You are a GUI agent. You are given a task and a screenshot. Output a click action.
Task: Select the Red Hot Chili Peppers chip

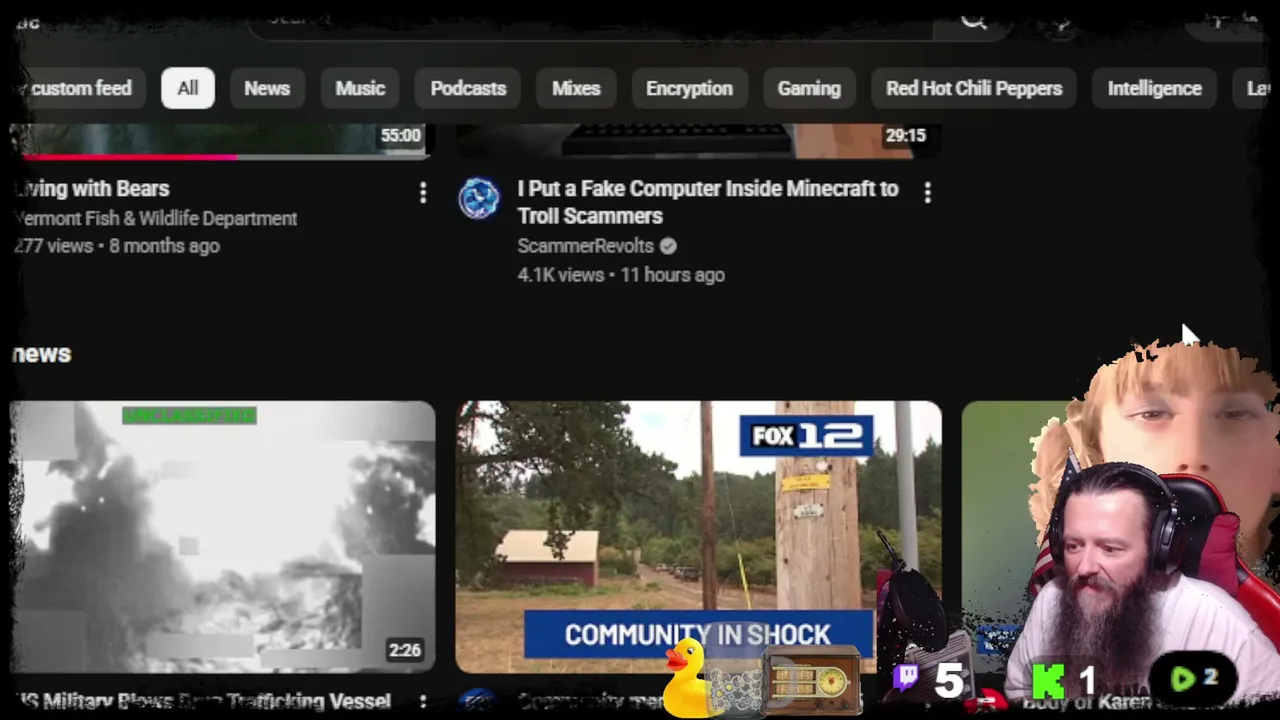click(974, 88)
